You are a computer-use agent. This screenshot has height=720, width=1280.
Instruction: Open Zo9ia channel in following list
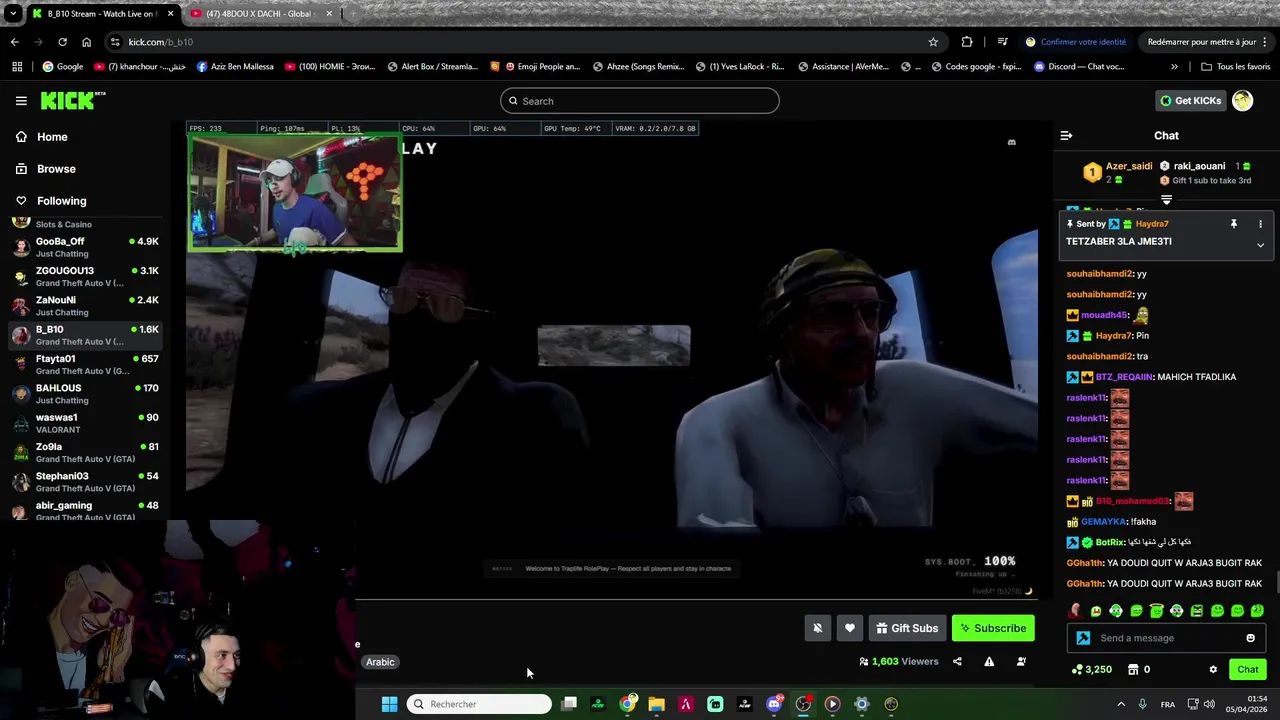tap(85, 452)
